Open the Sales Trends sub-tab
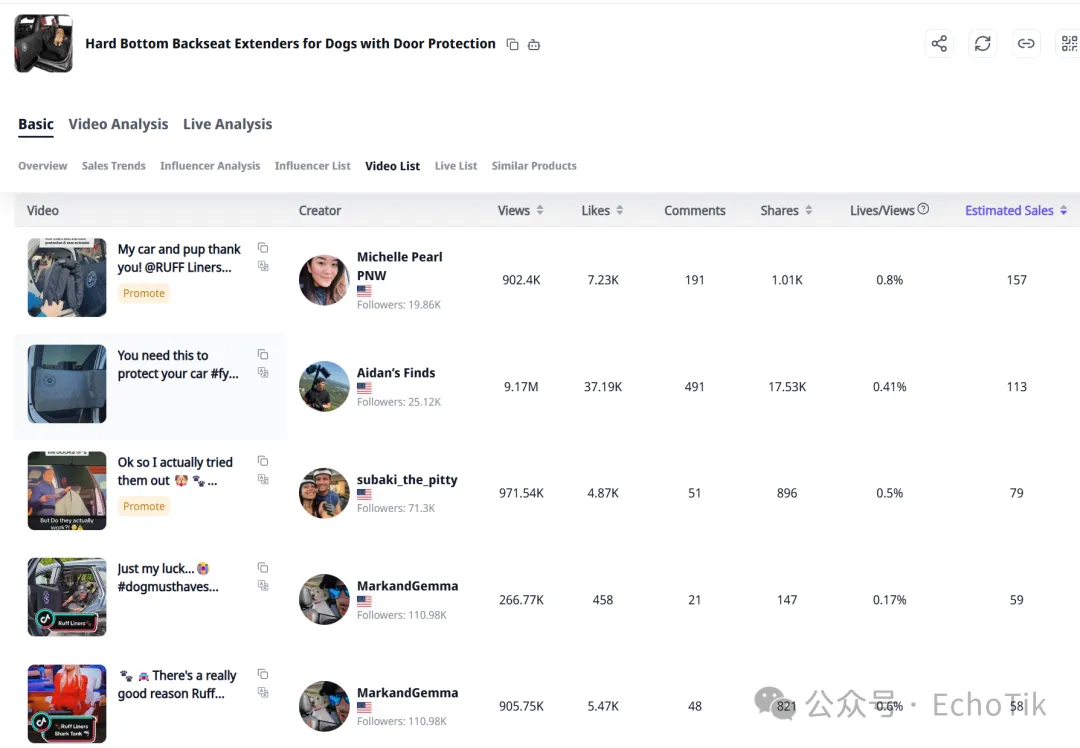The width and height of the screenshot is (1080, 748). 114,166
